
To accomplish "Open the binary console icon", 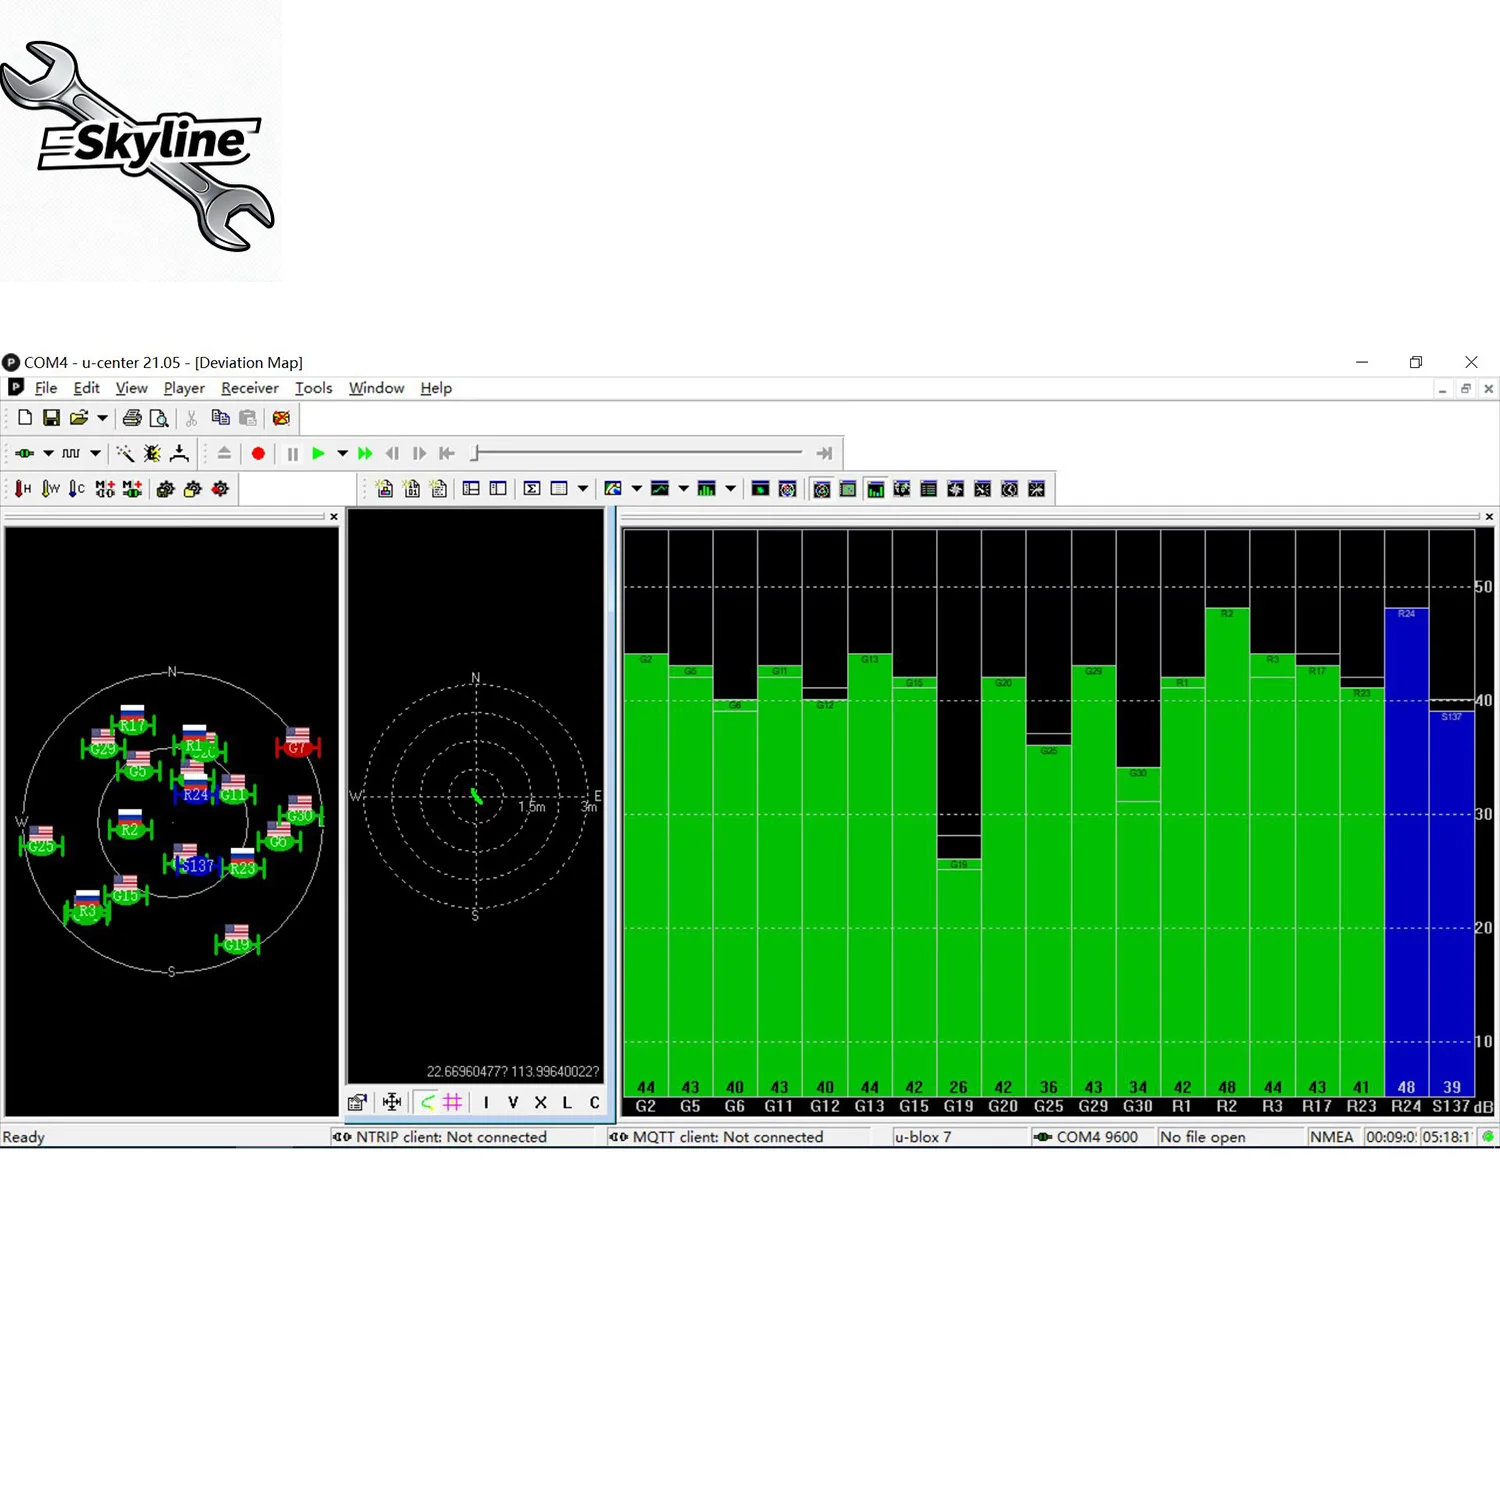I will point(412,488).
